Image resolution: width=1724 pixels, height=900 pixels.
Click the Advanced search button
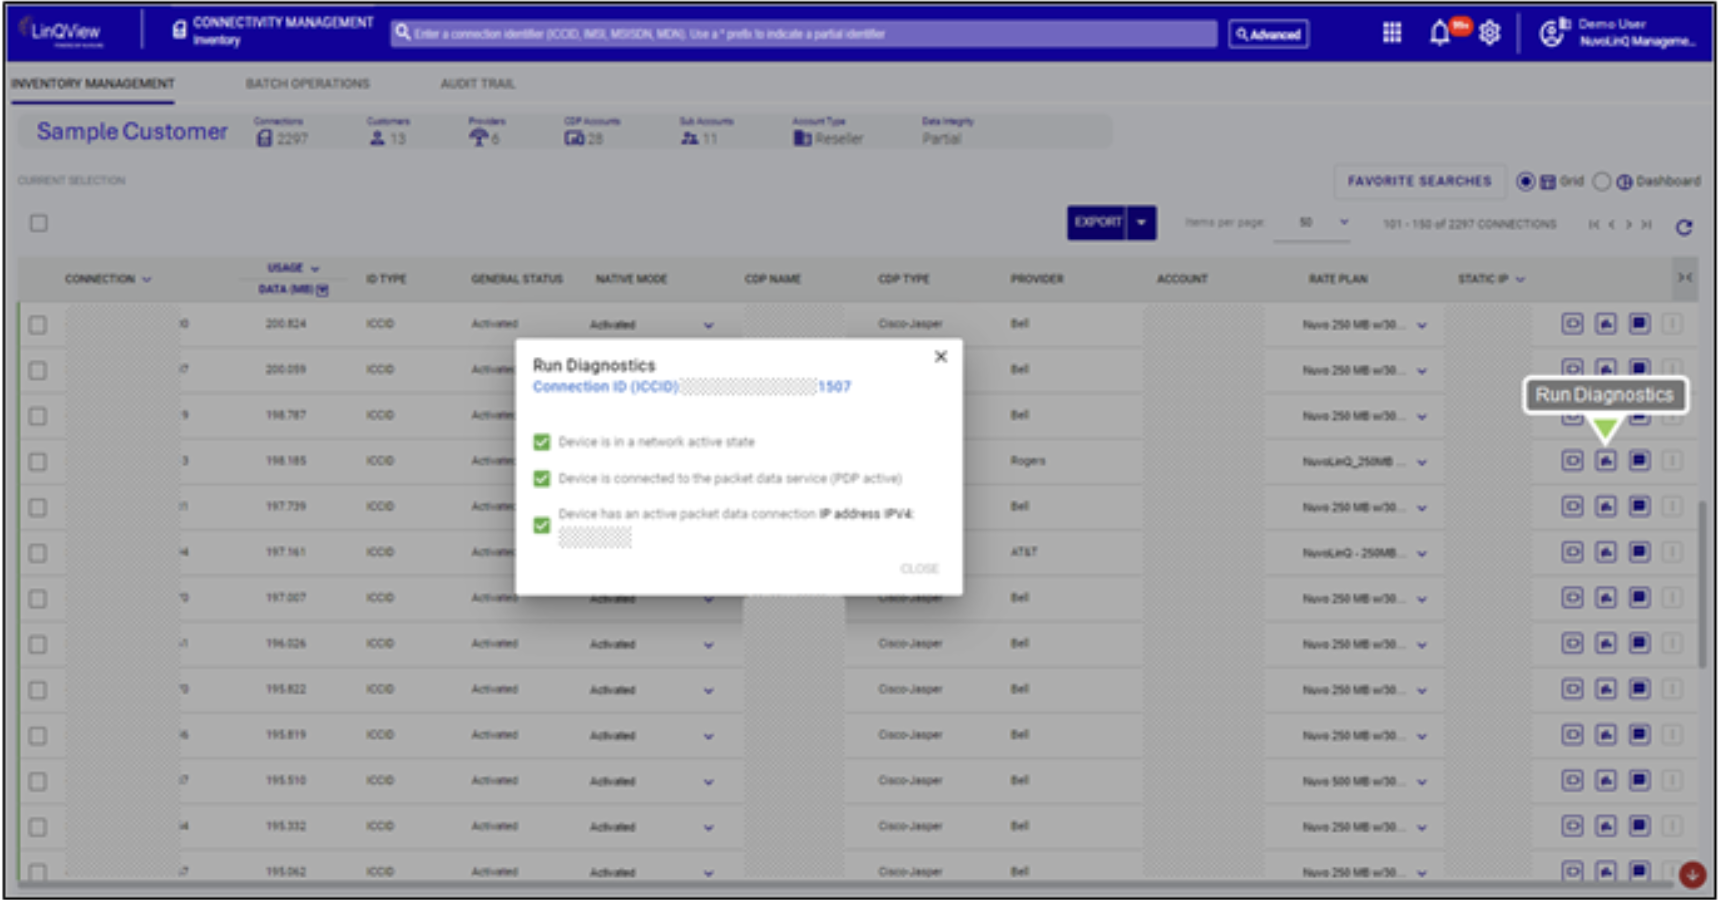click(x=1268, y=34)
